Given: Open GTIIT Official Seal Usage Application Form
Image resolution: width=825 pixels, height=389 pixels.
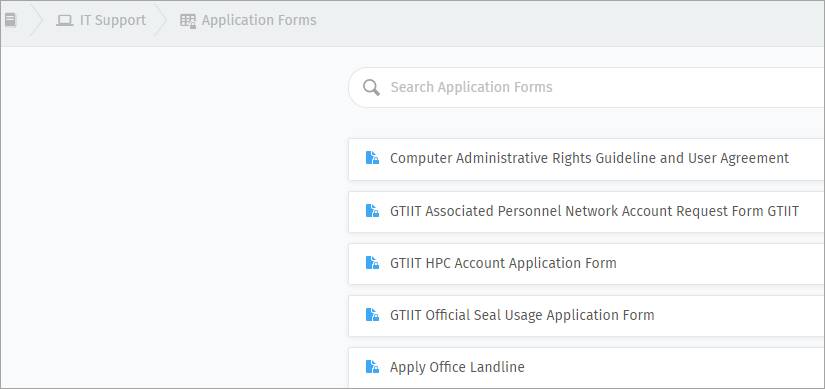Looking at the screenshot, I should tap(522, 315).
